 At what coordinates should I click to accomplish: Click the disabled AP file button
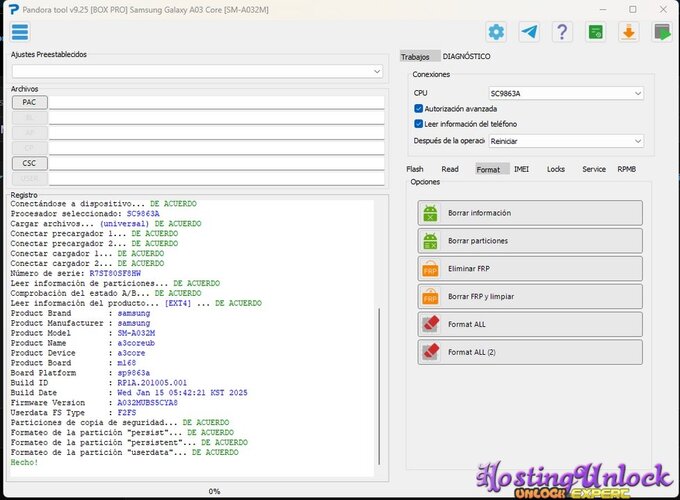pos(29,133)
